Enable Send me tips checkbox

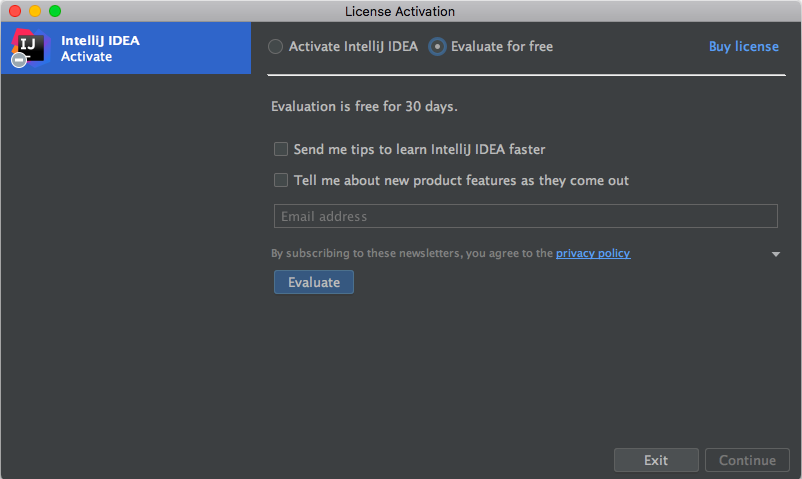(x=281, y=150)
